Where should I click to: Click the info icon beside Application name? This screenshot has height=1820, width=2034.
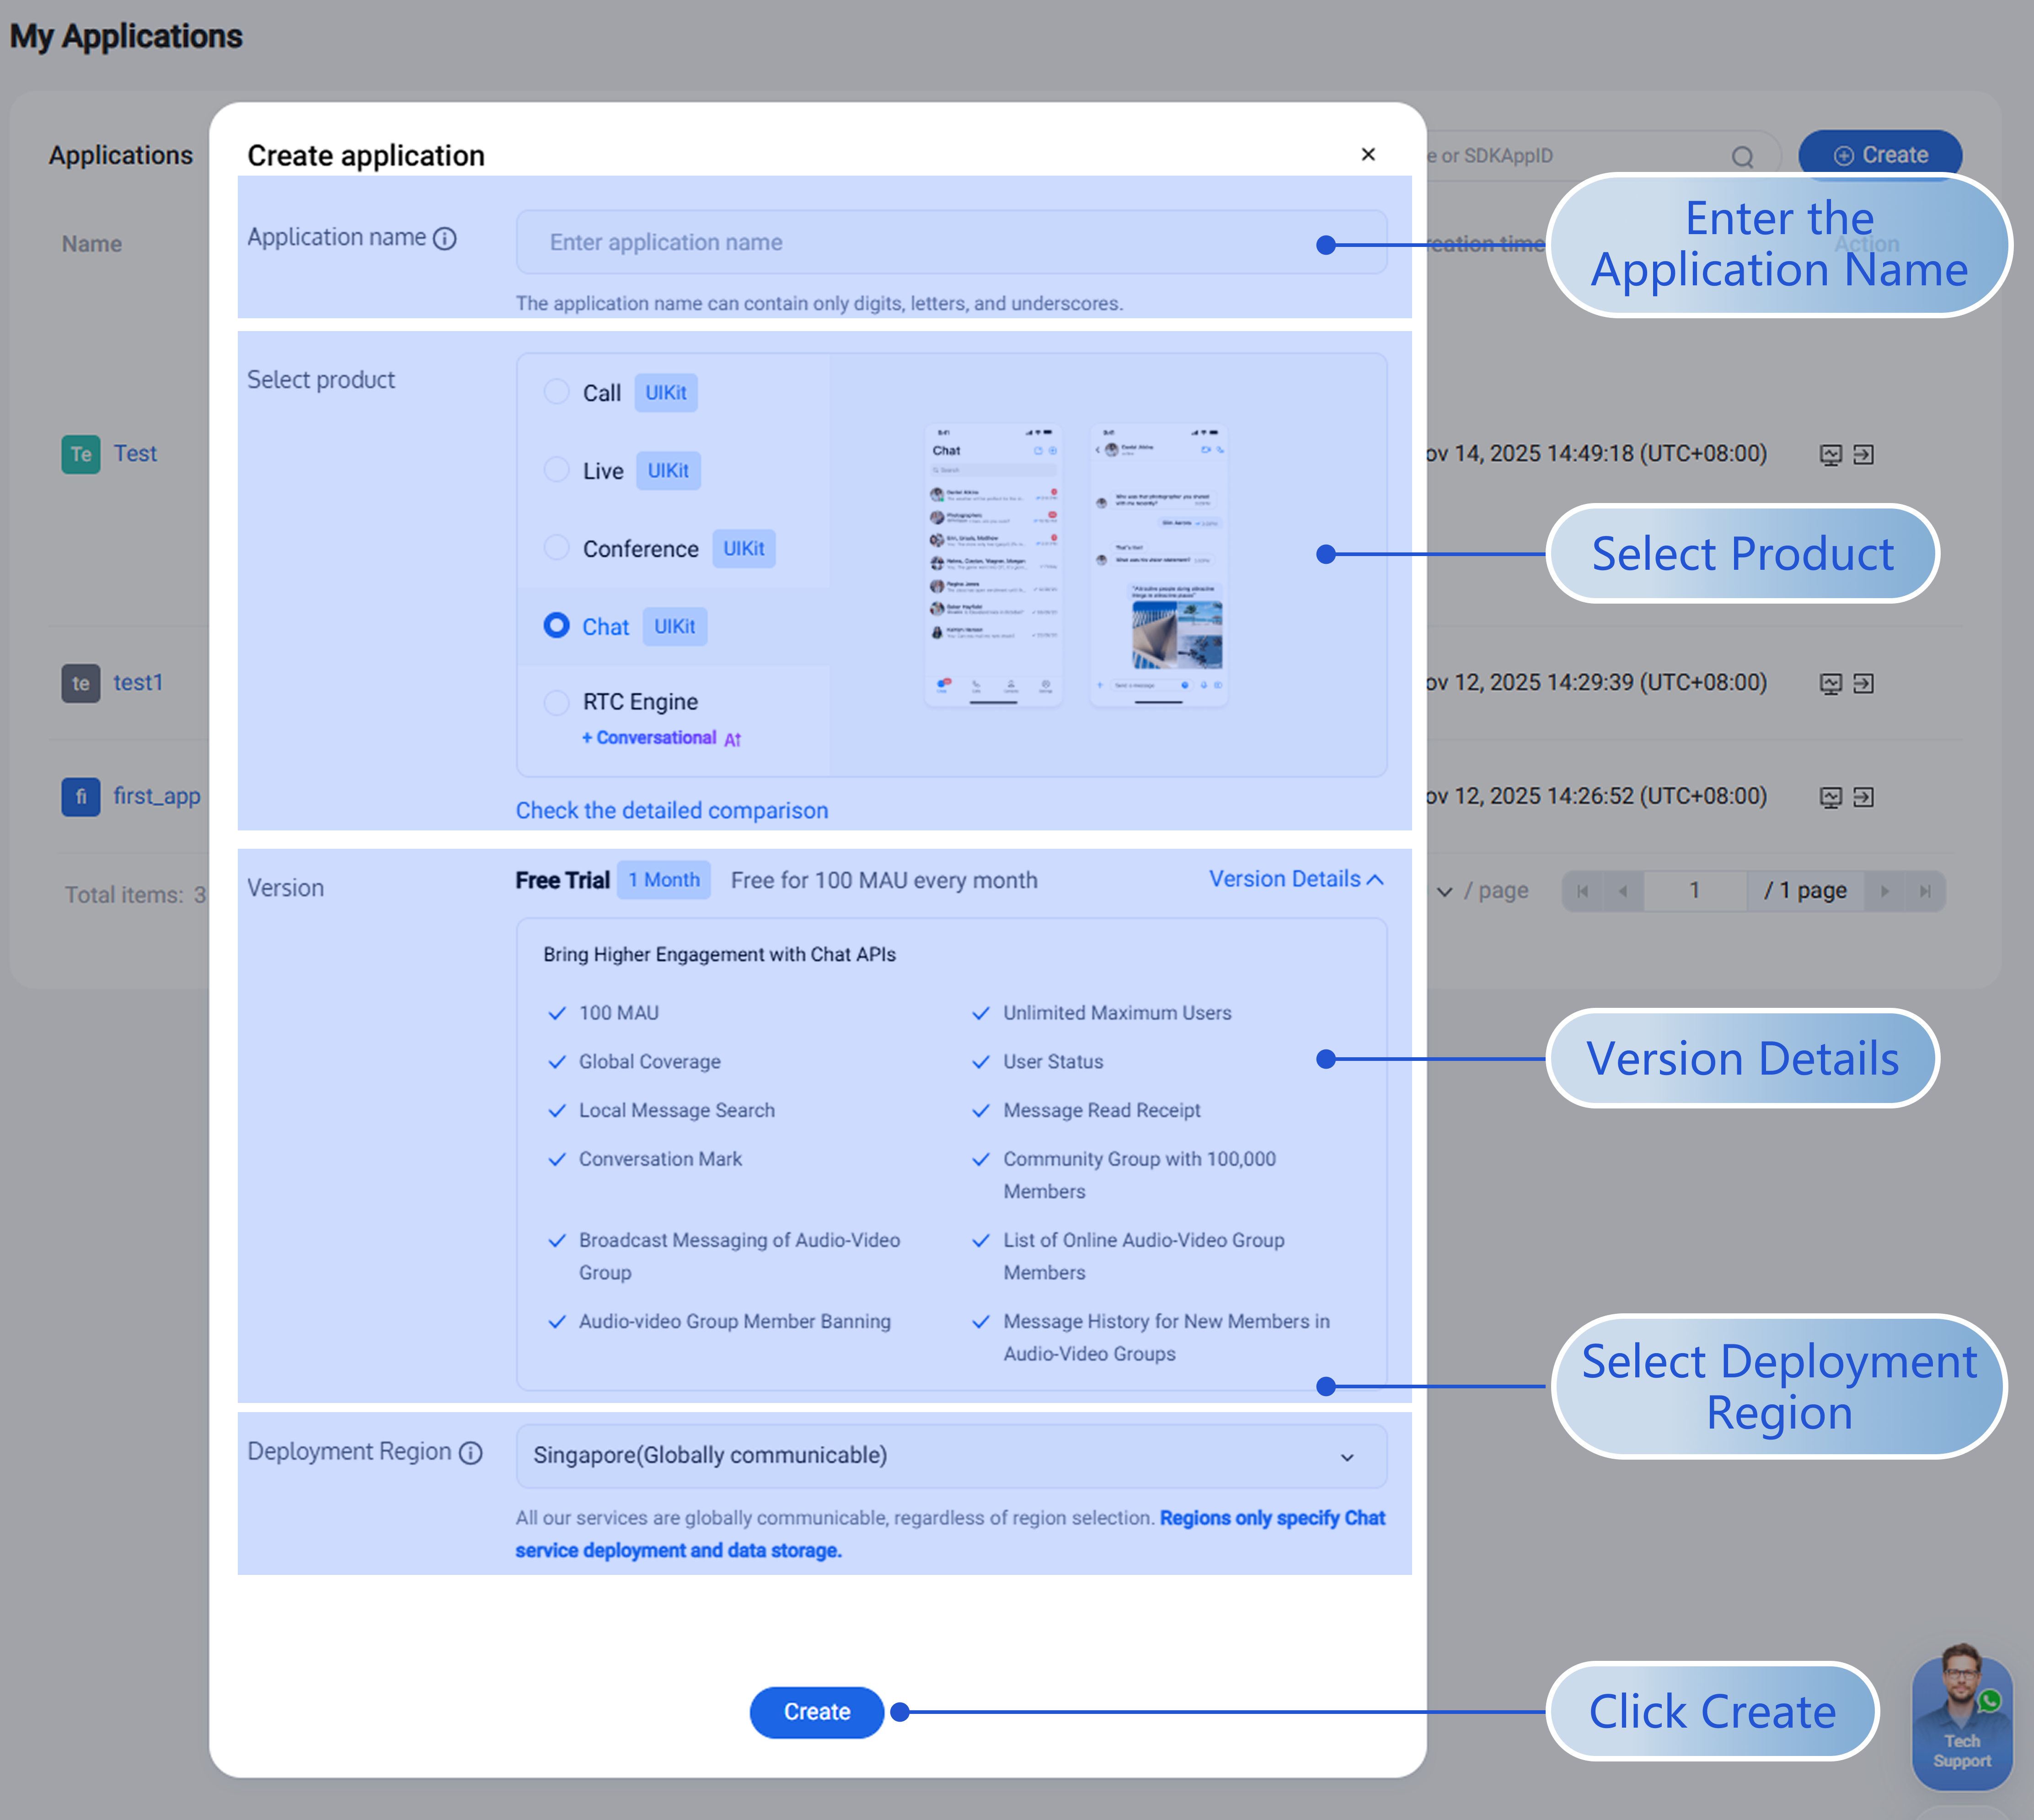click(445, 239)
